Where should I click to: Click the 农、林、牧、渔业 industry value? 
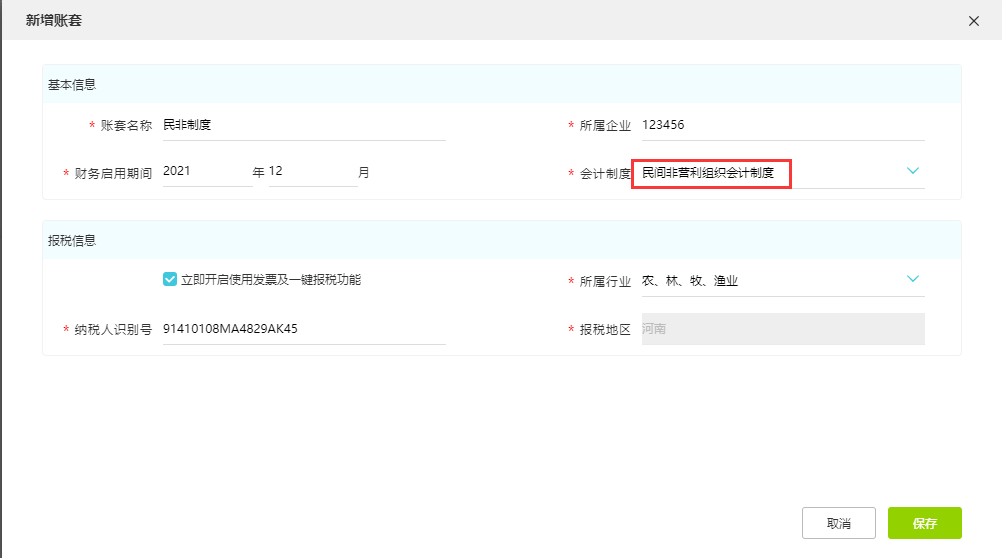pyautogui.click(x=690, y=281)
